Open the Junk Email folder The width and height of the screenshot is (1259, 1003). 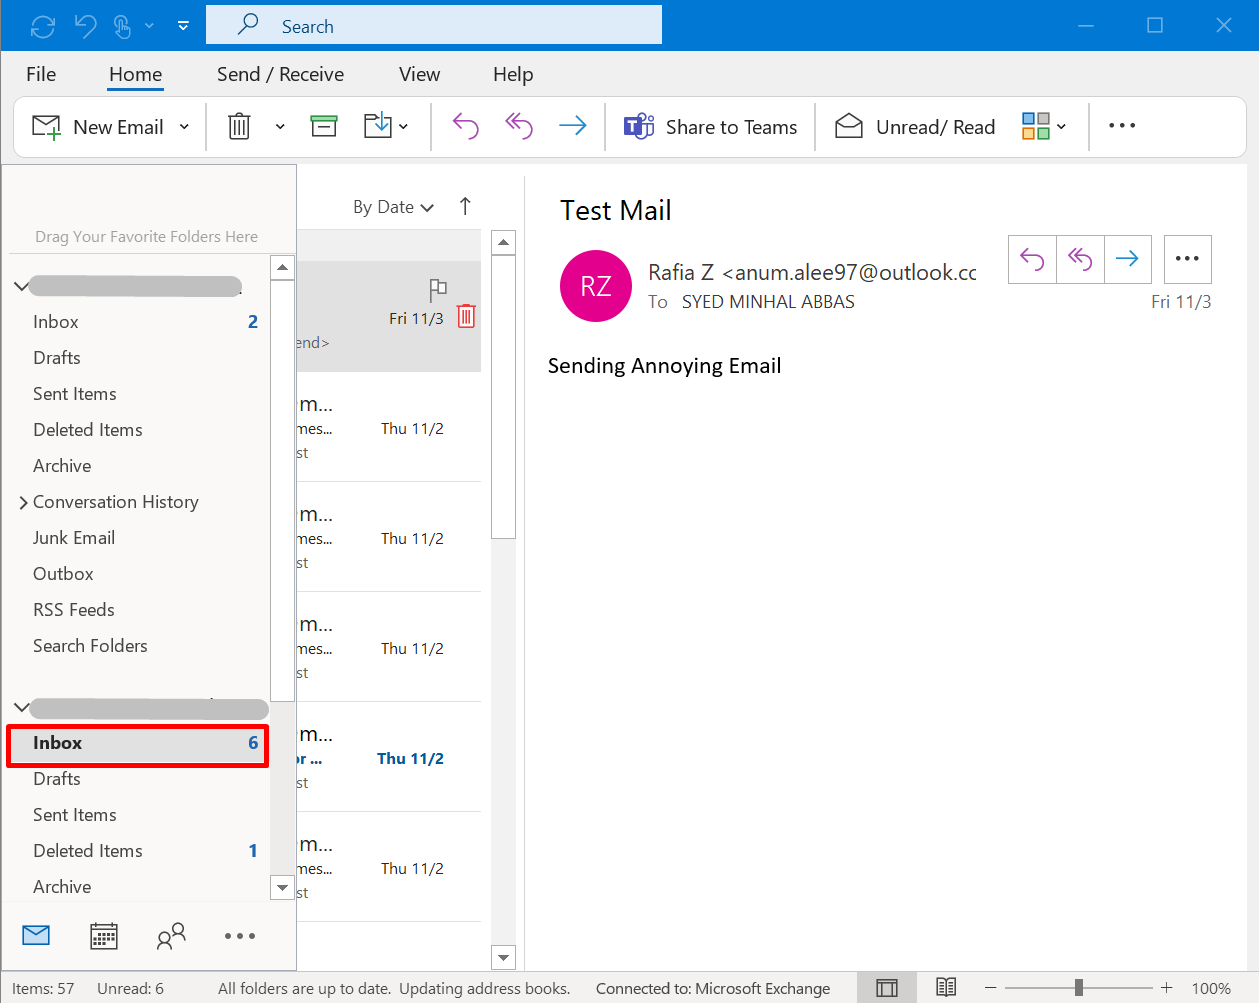click(x=74, y=538)
